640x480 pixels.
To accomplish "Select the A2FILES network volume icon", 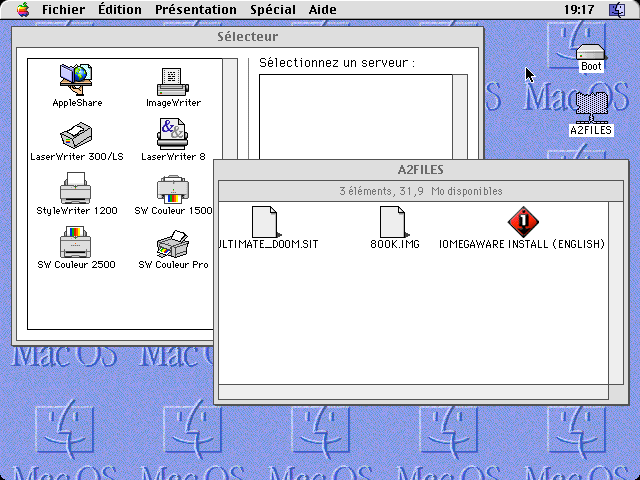I will click(x=591, y=107).
